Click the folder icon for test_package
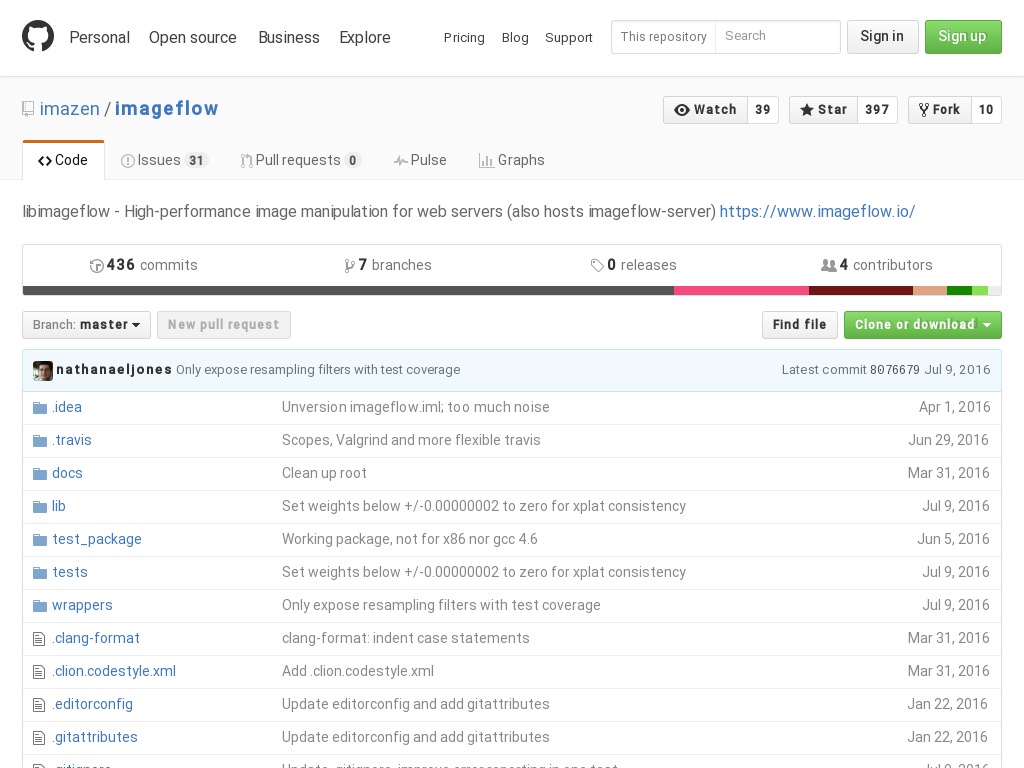Screen dimensions: 1024x768 pos(40,539)
